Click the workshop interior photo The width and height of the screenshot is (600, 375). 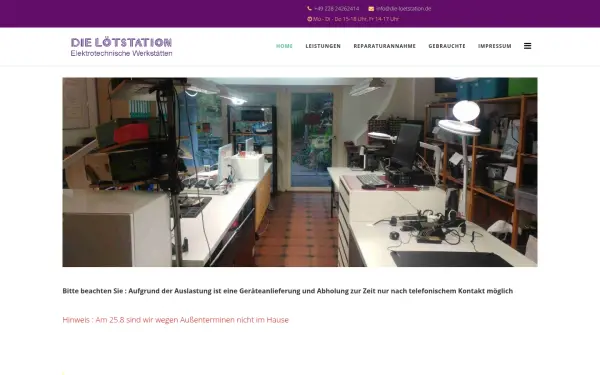(x=300, y=172)
